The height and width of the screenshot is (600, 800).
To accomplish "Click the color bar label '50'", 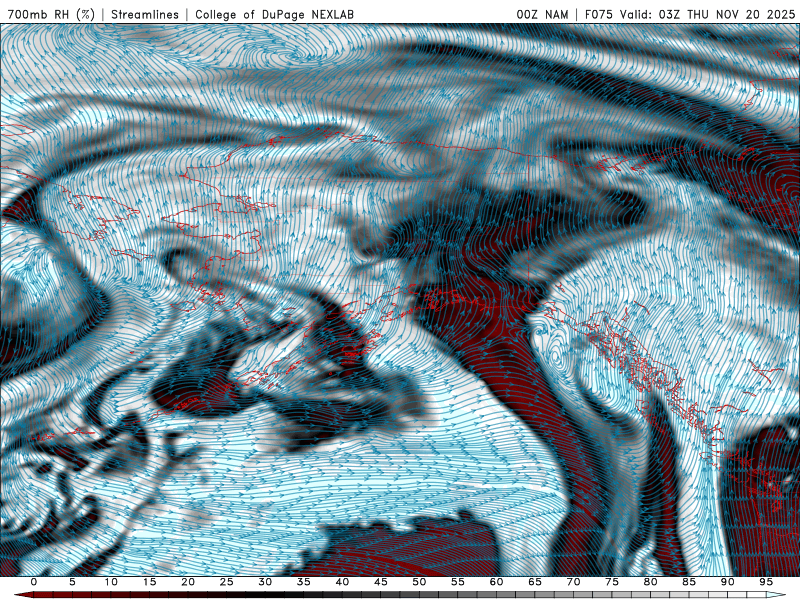I will [x=419, y=582].
